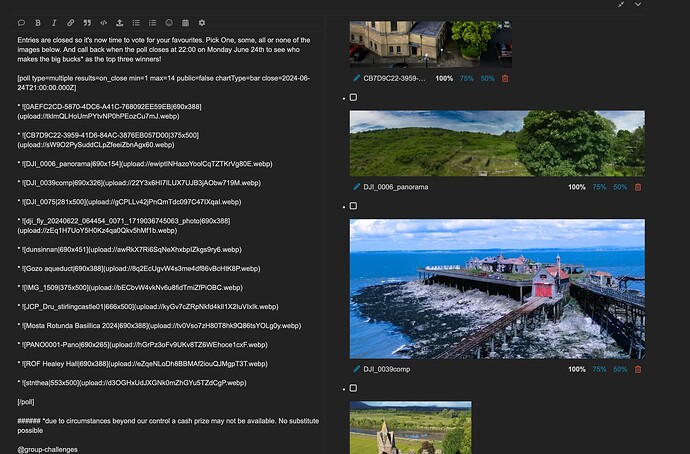Insert a bulleted list

[x=136, y=23]
